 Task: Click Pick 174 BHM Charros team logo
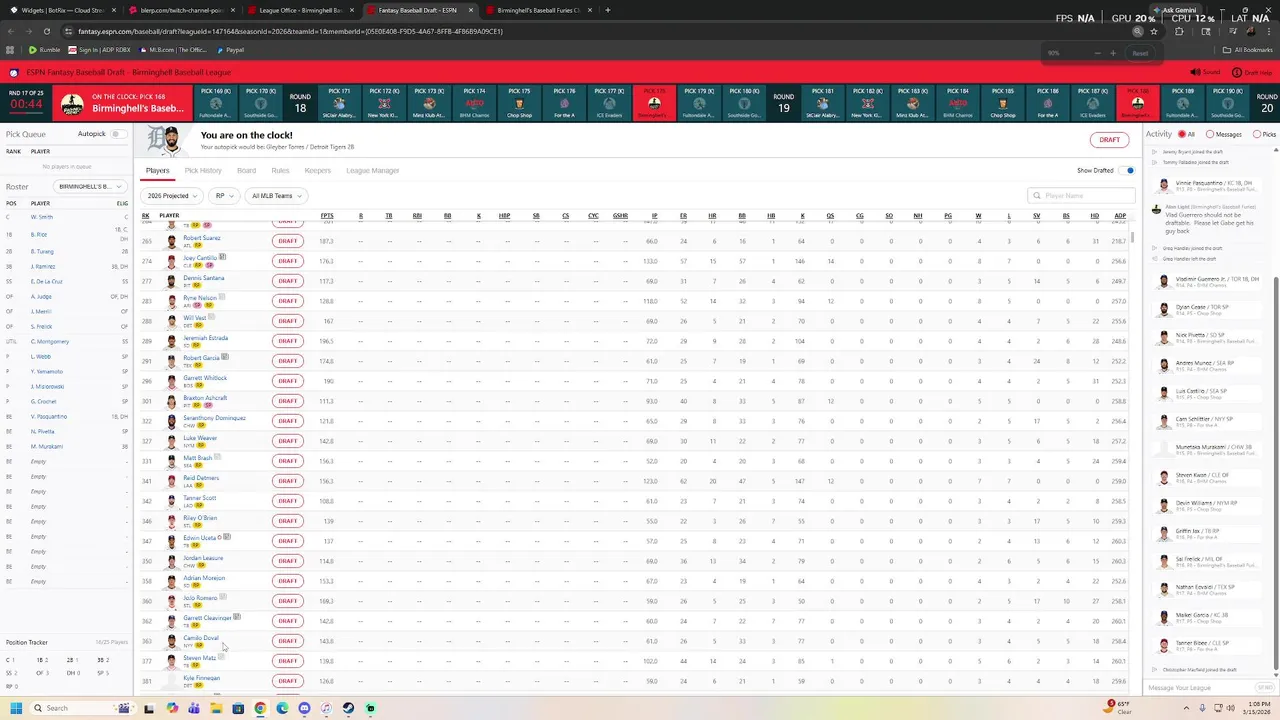point(474,103)
